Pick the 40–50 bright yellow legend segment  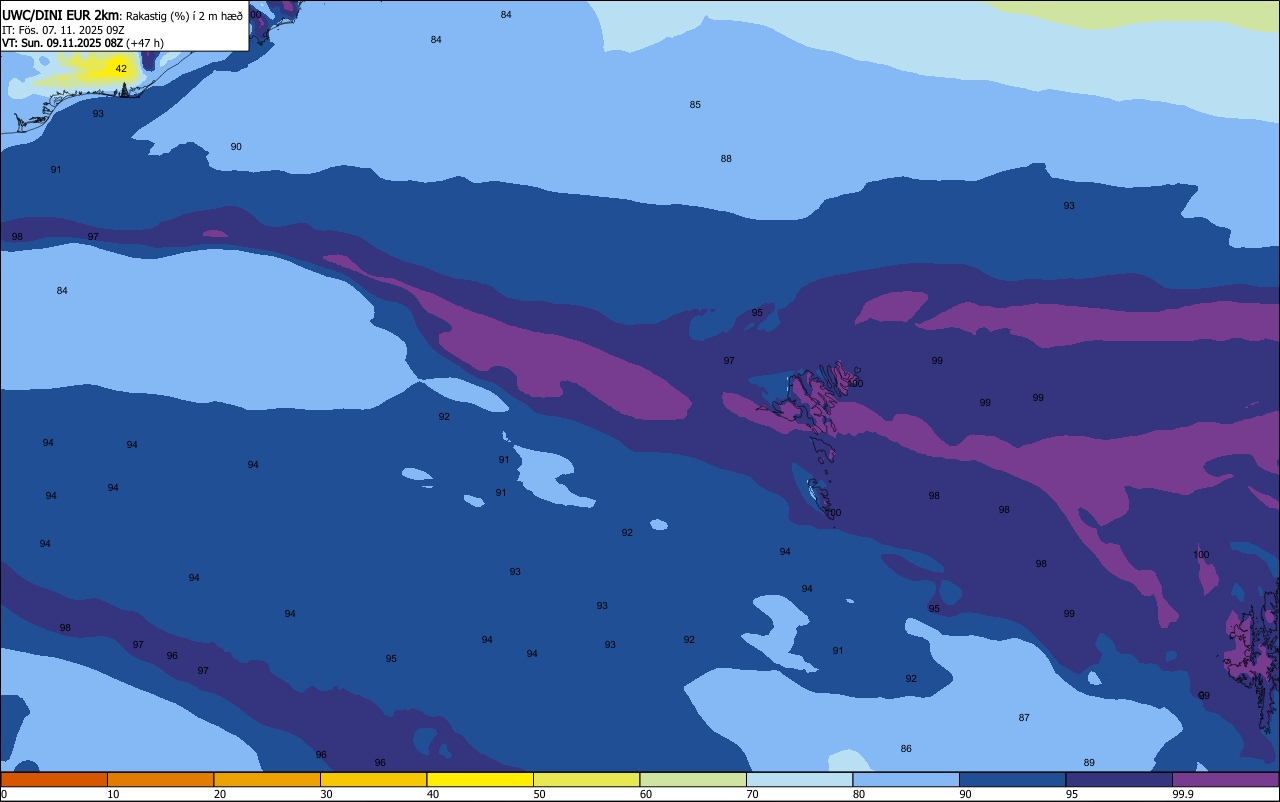(480, 779)
